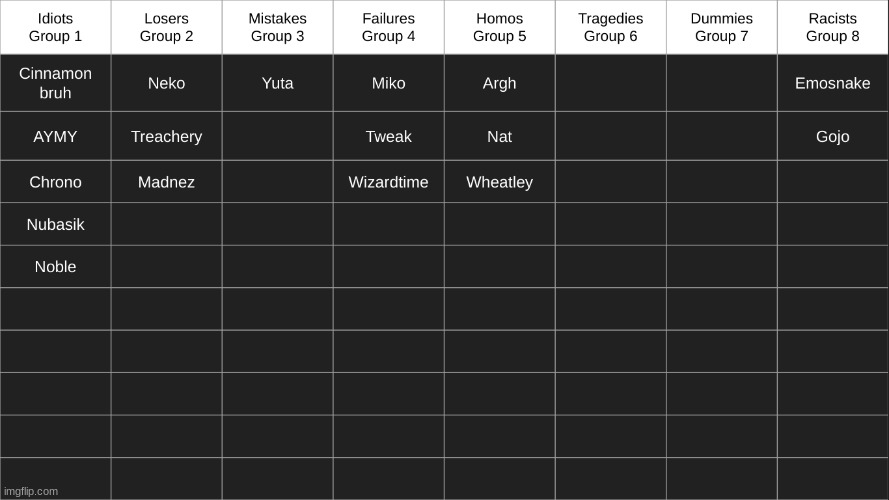Image resolution: width=889 pixels, height=500 pixels.
Task: Click the Group 6 column header
Action: 611,27
